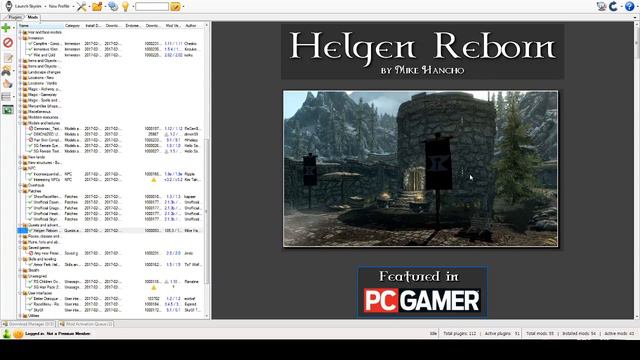Click the Launch Skyrim button
This screenshot has width=640, height=360.
23,6
